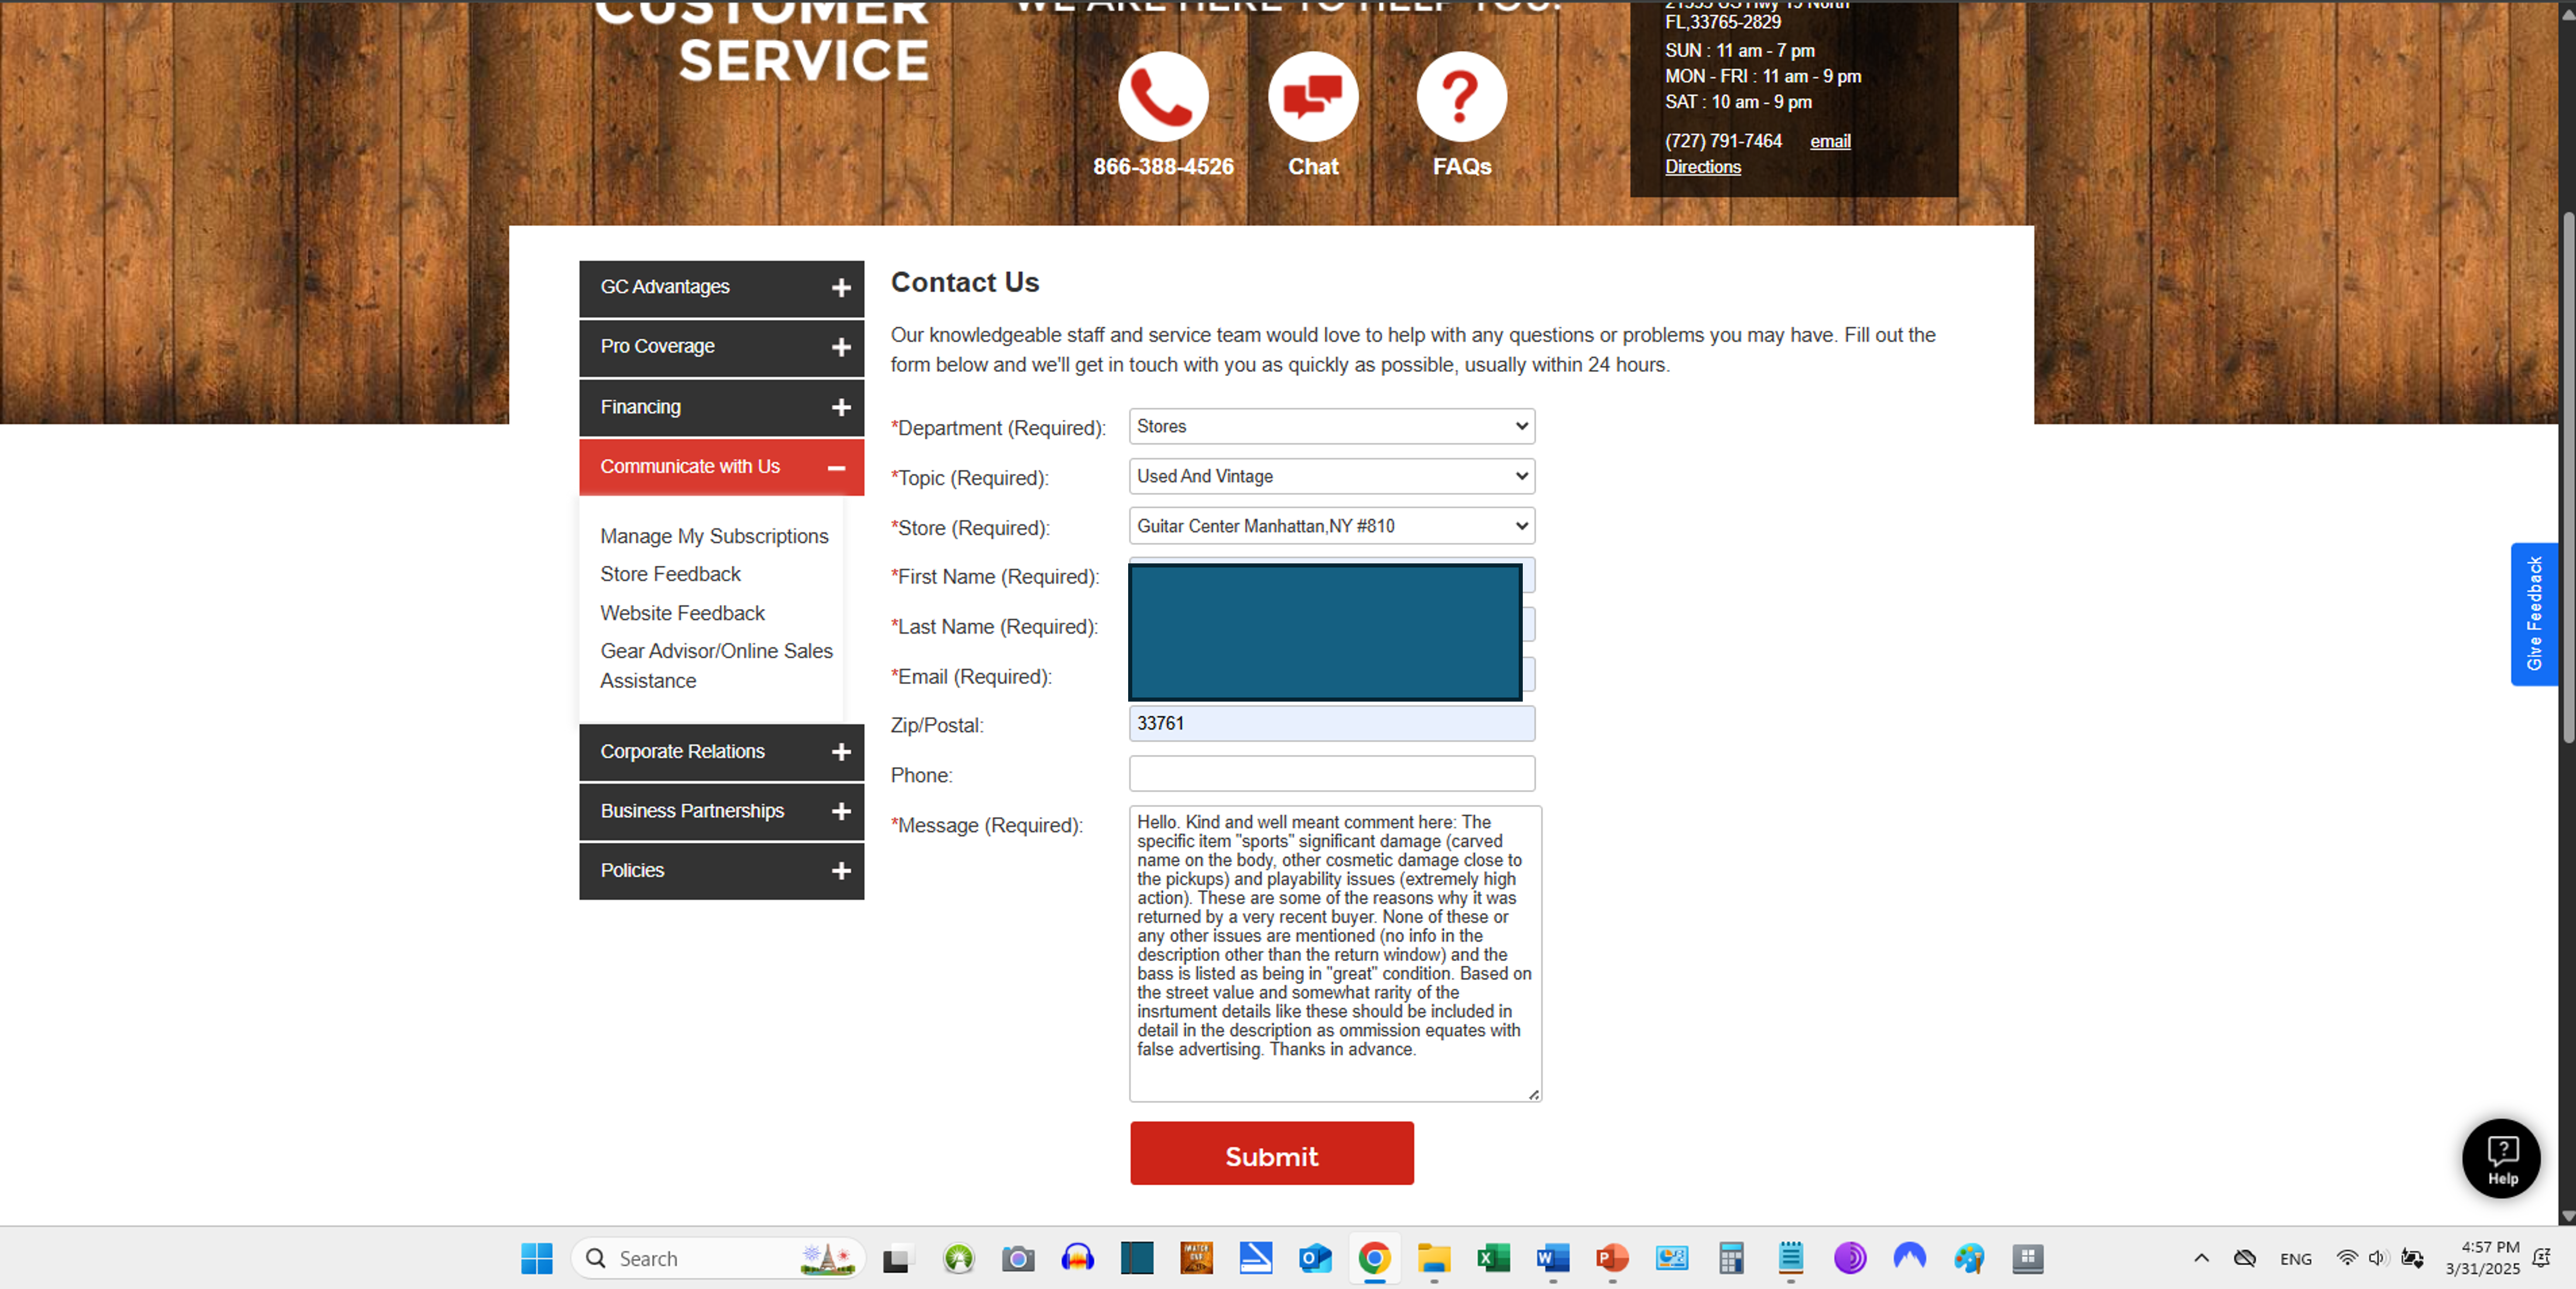Image resolution: width=2576 pixels, height=1289 pixels.
Task: Expand the Pro Coverage section
Action: pos(721,347)
